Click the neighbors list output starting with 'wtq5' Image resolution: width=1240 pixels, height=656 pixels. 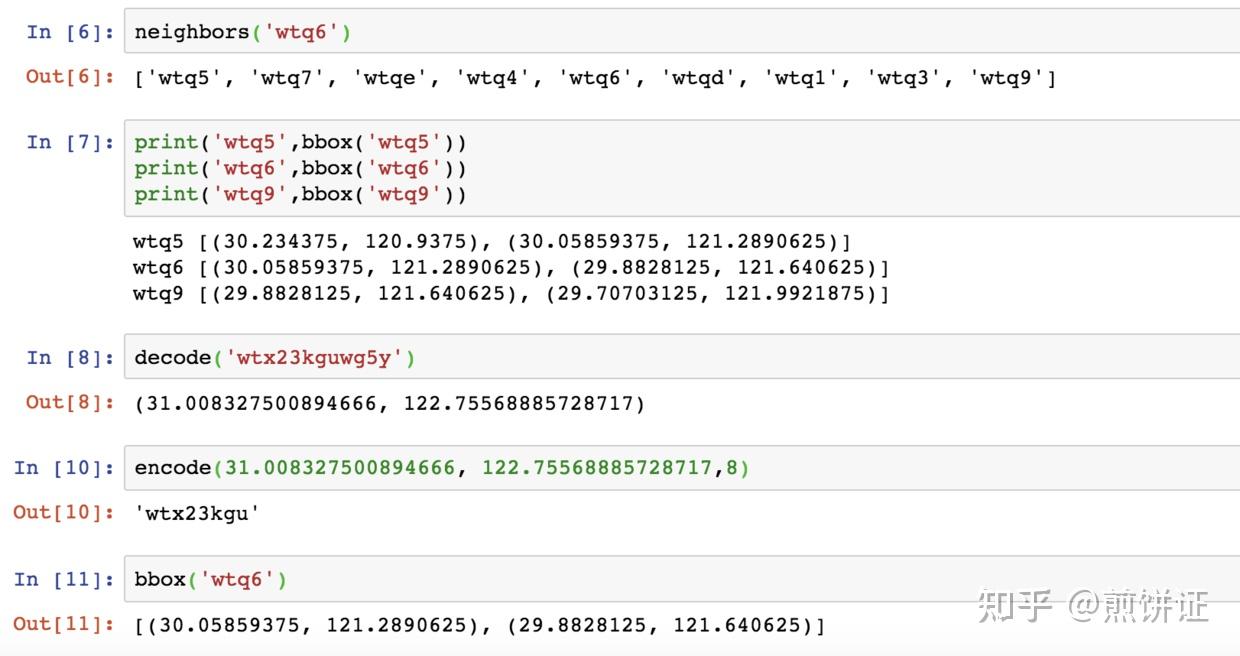tap(595, 78)
